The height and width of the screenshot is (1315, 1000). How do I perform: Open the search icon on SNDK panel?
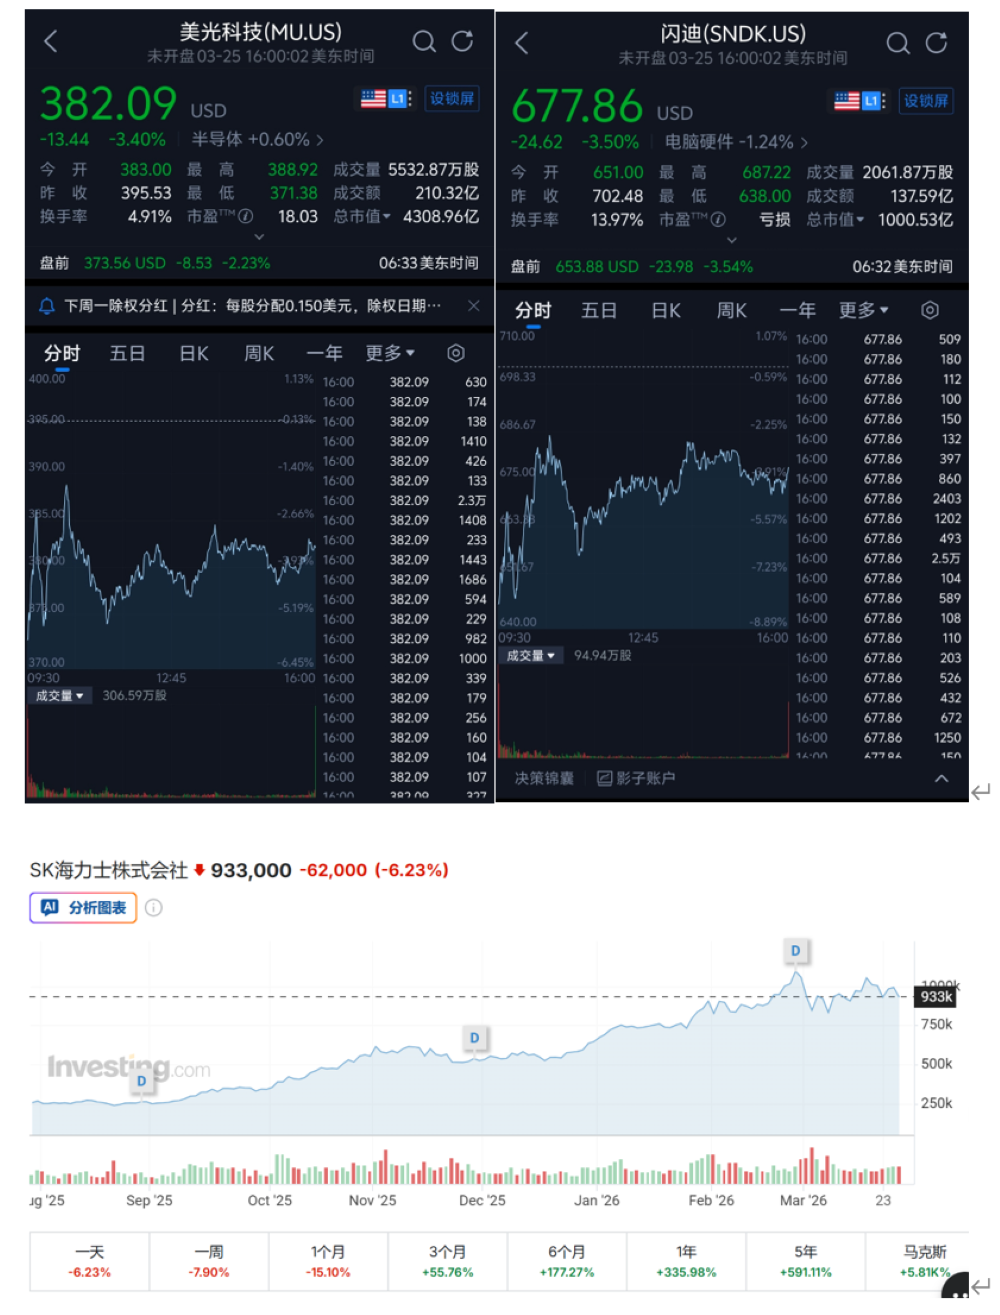click(x=898, y=41)
